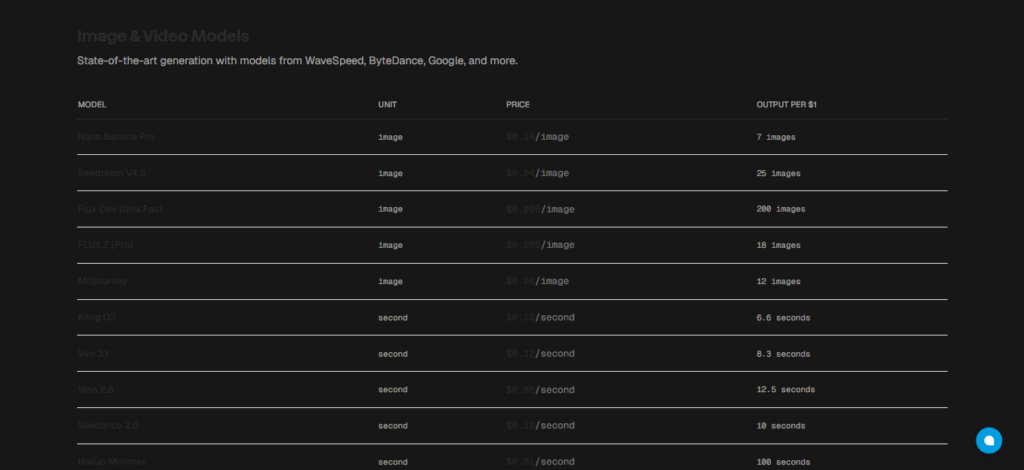Select the FLUX.2 [Pro] model name
Viewport: 1024px width, 470px height.
[105, 245]
